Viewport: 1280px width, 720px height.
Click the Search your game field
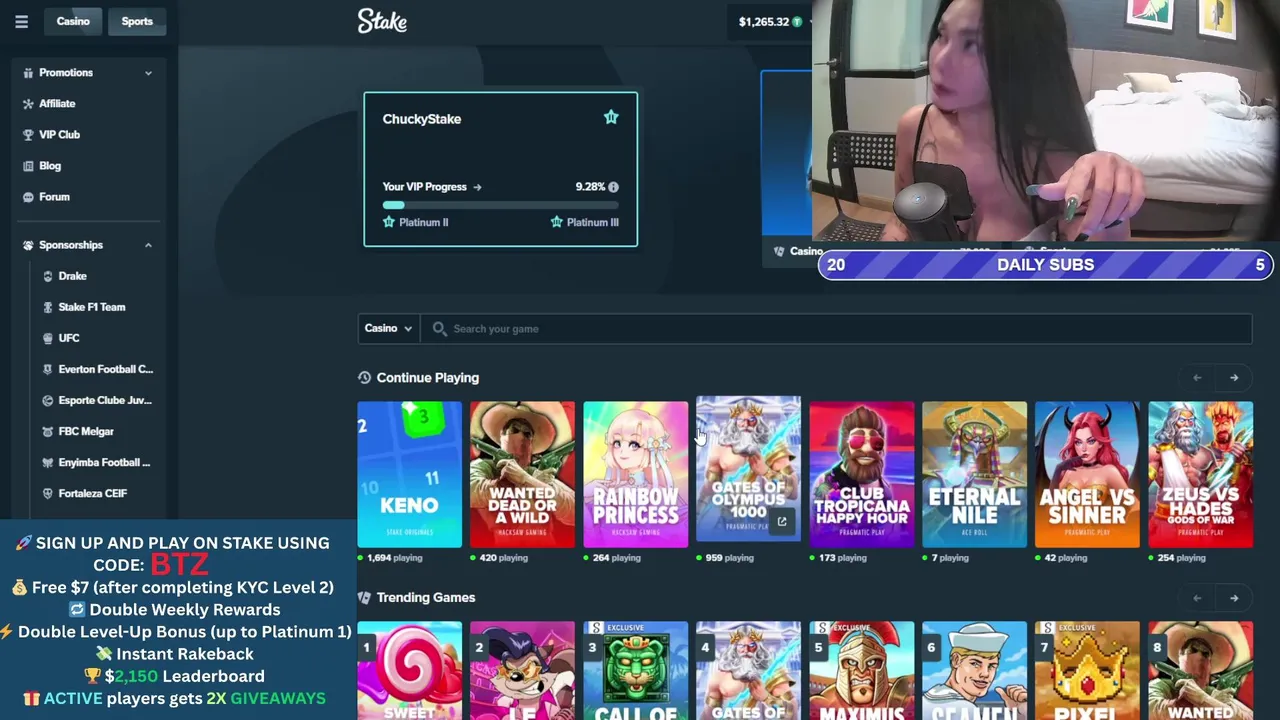pyautogui.click(x=838, y=328)
